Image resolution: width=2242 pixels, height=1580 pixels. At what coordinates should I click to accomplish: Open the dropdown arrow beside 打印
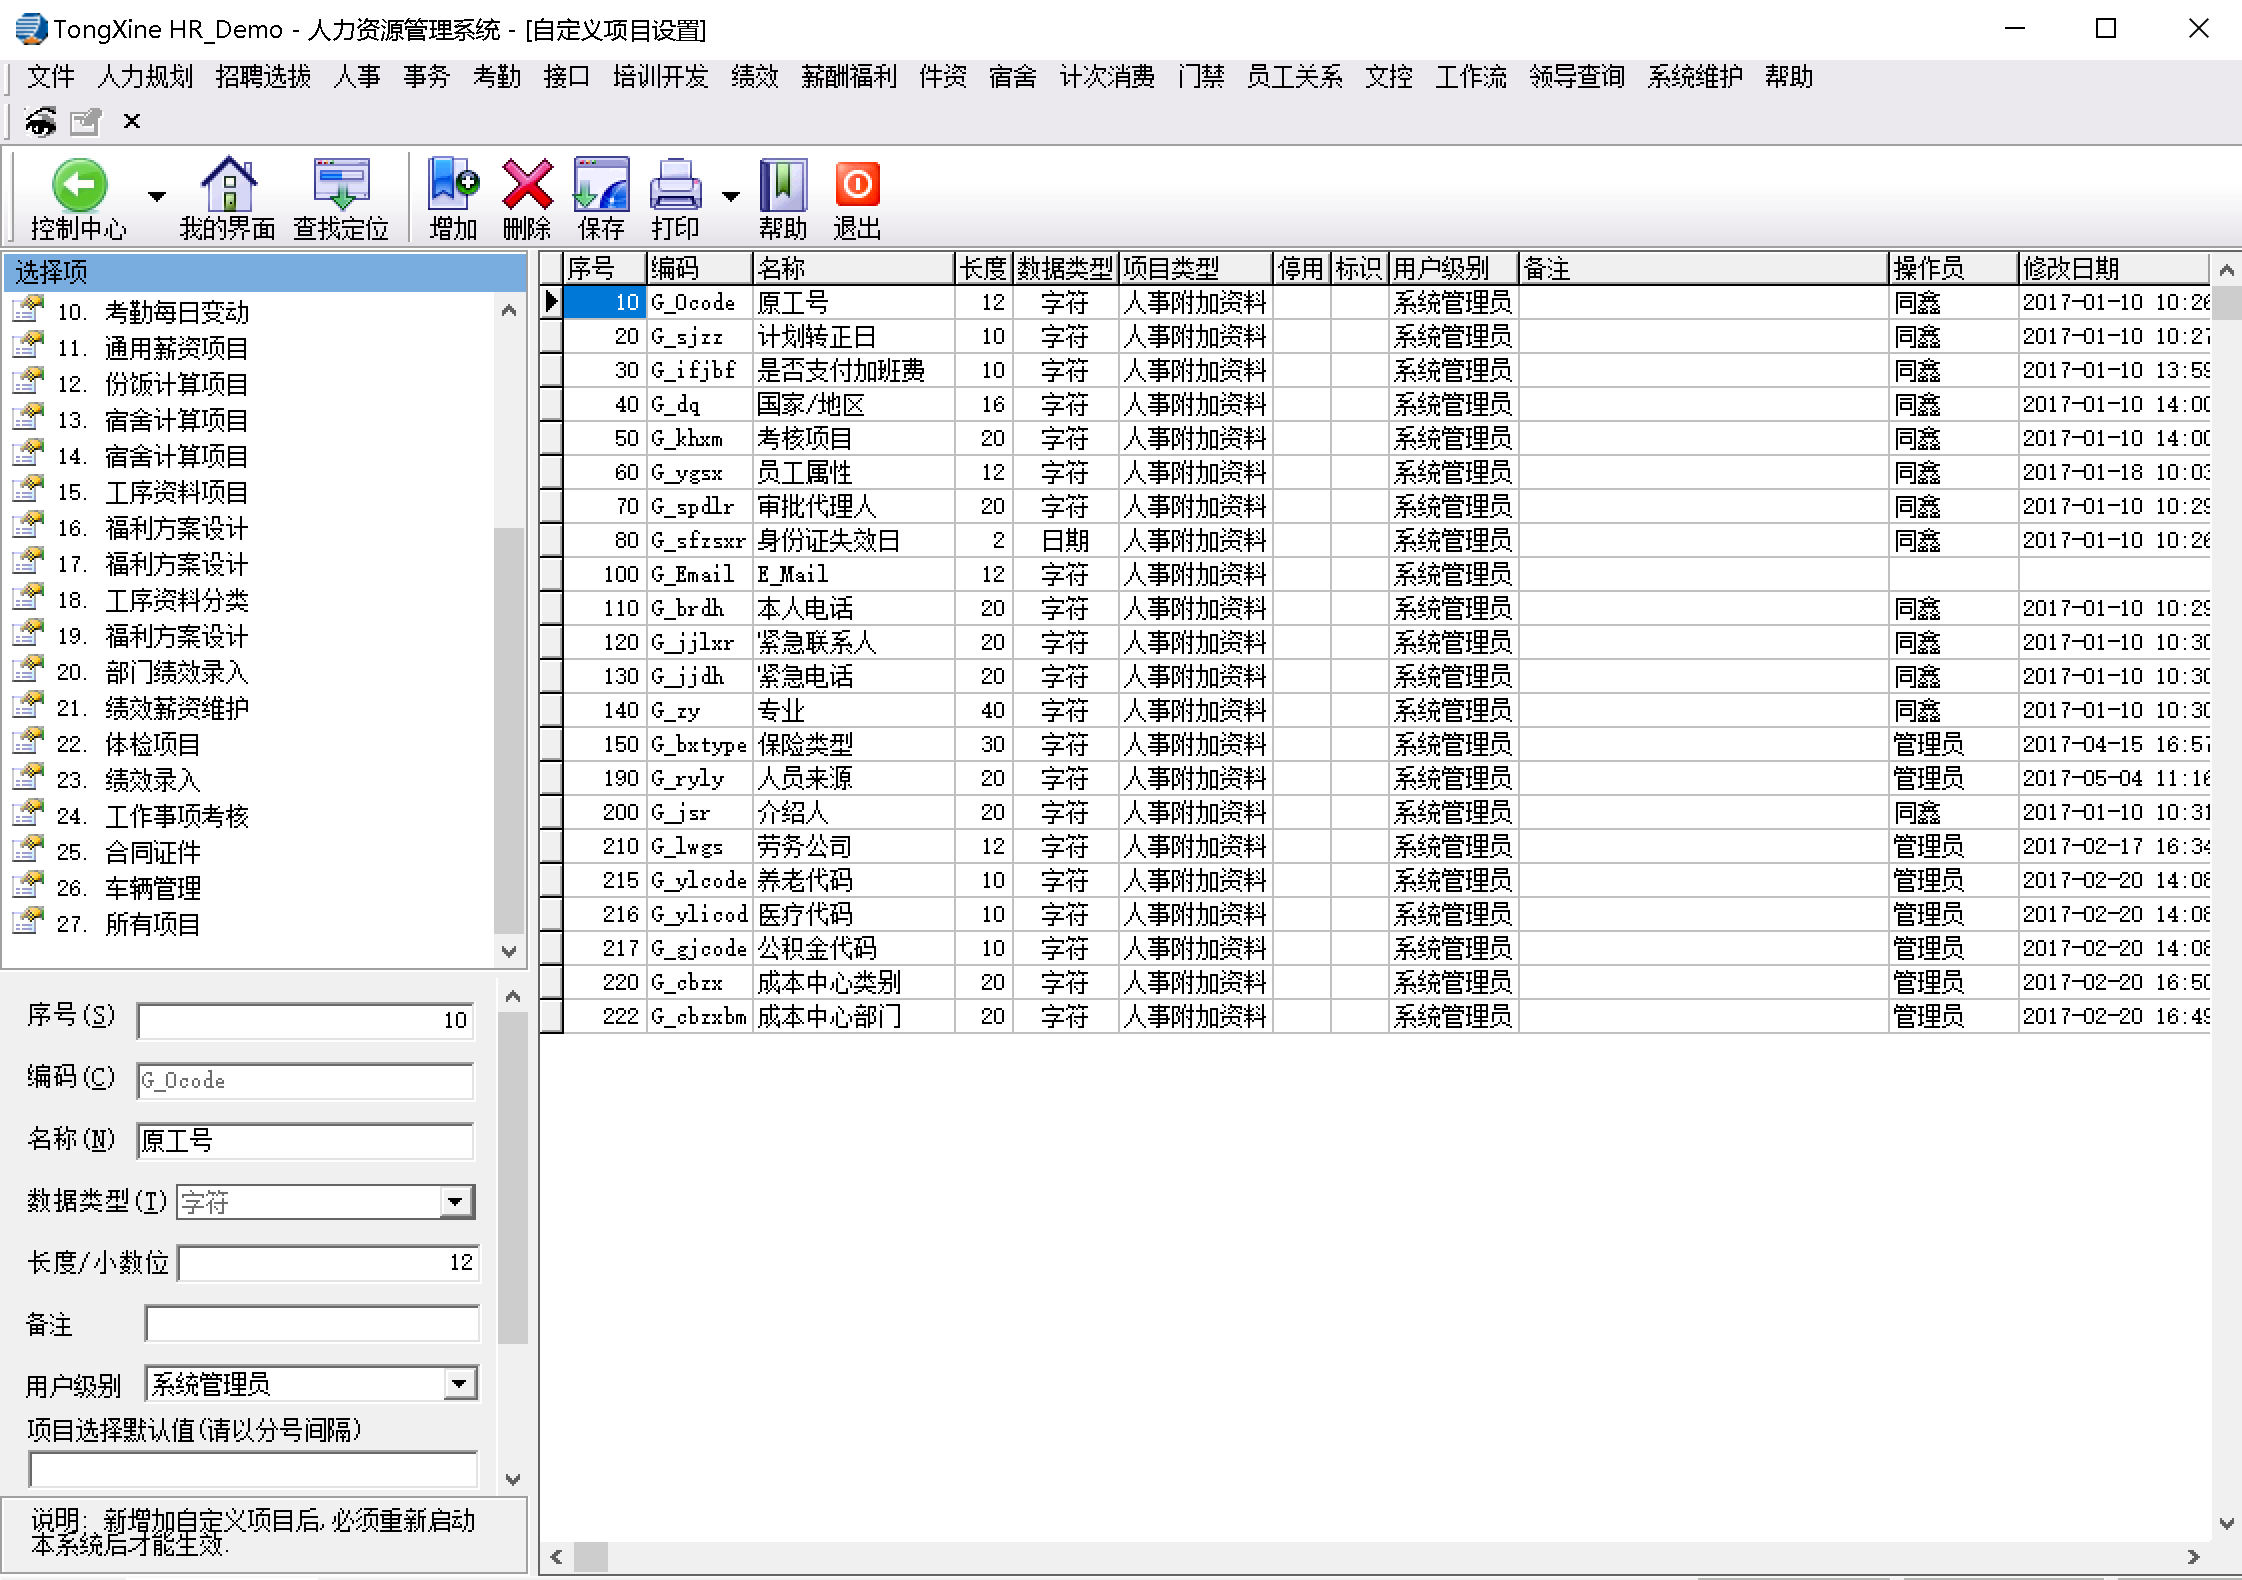pyautogui.click(x=731, y=196)
